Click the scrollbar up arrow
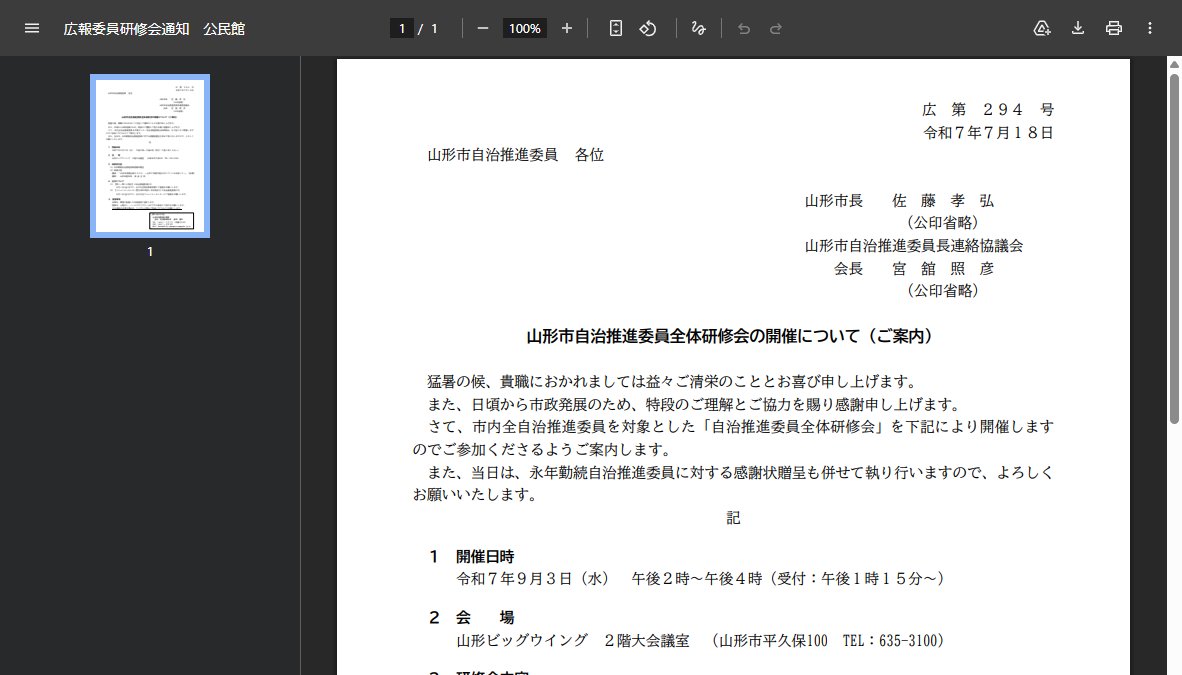 1174,64
